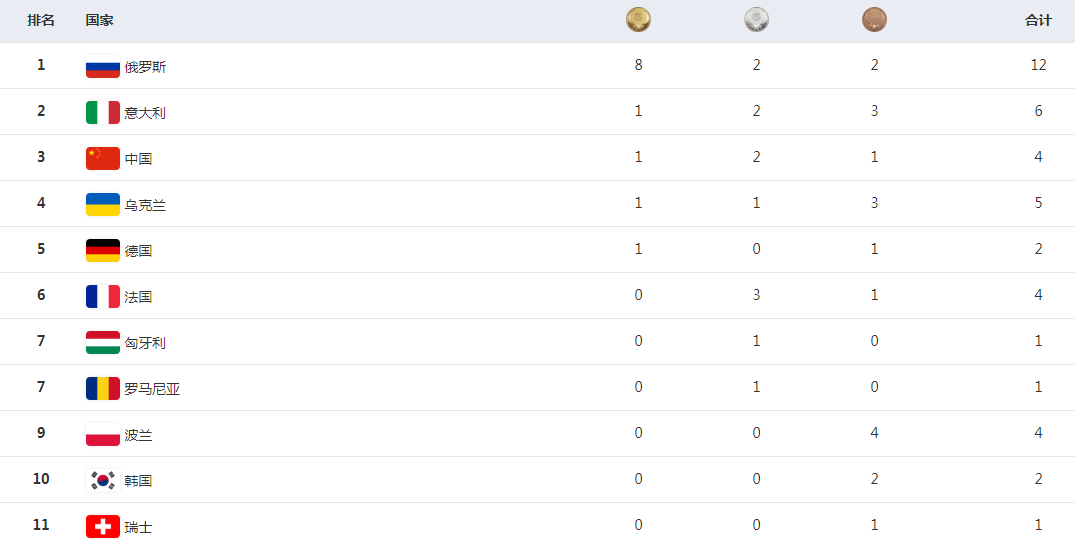1075x546 pixels.
Task: Click Russia's total medal count 12
Action: pyautogui.click(x=1038, y=65)
